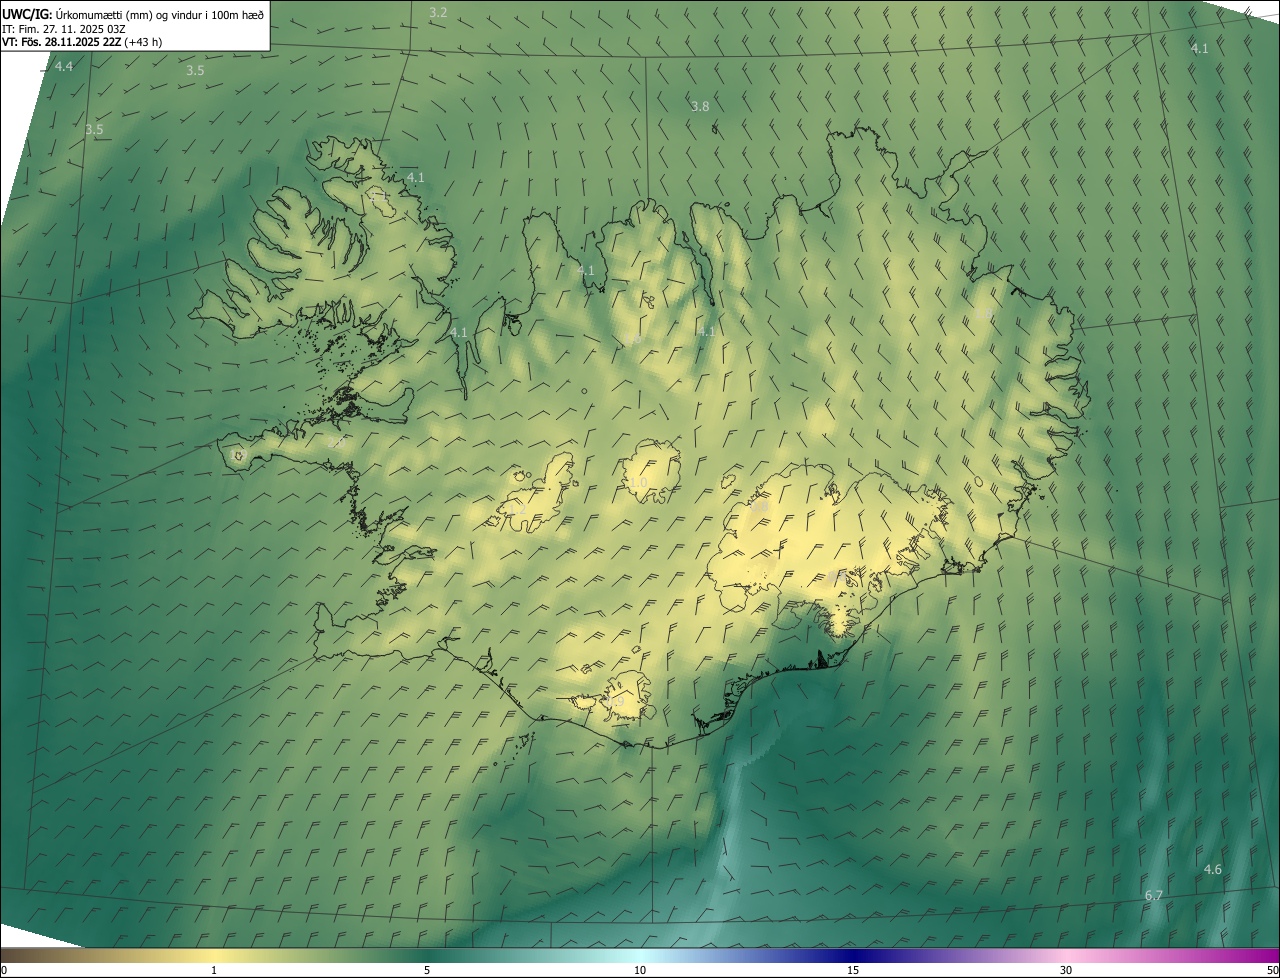
Task: Click the '50' tick on the color scale
Action: 1272,970
